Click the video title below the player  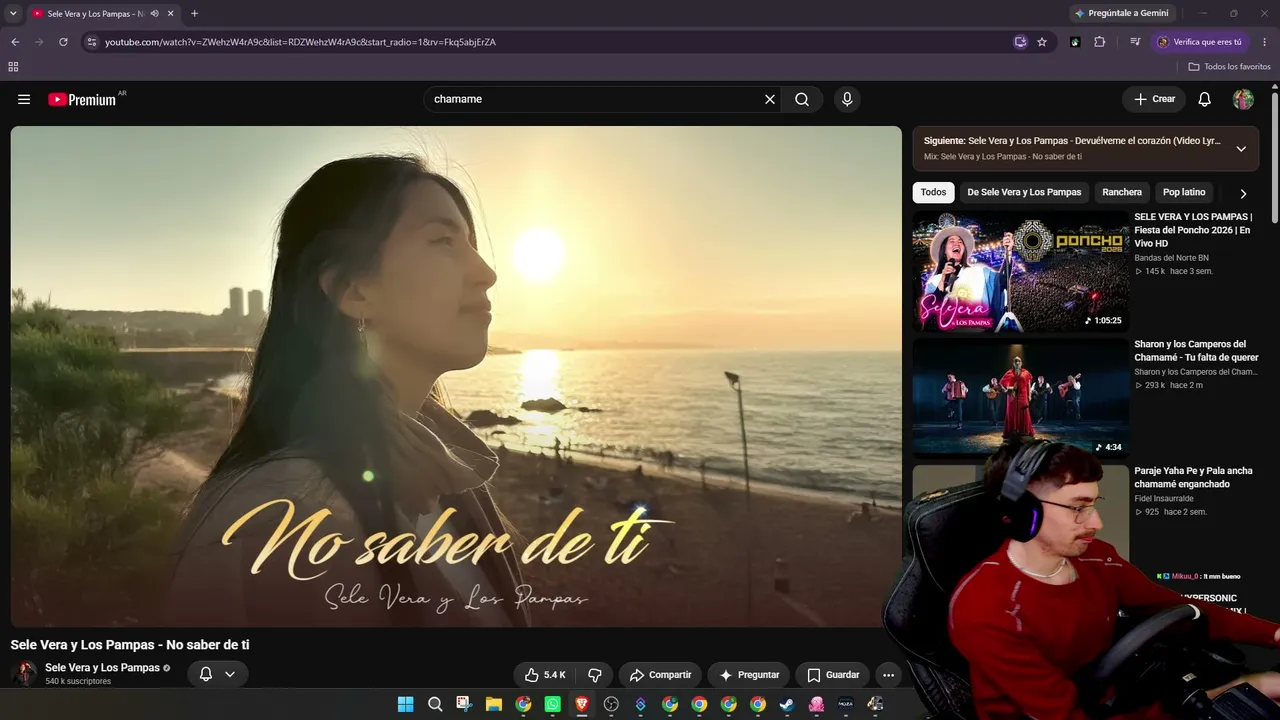pyautogui.click(x=130, y=645)
